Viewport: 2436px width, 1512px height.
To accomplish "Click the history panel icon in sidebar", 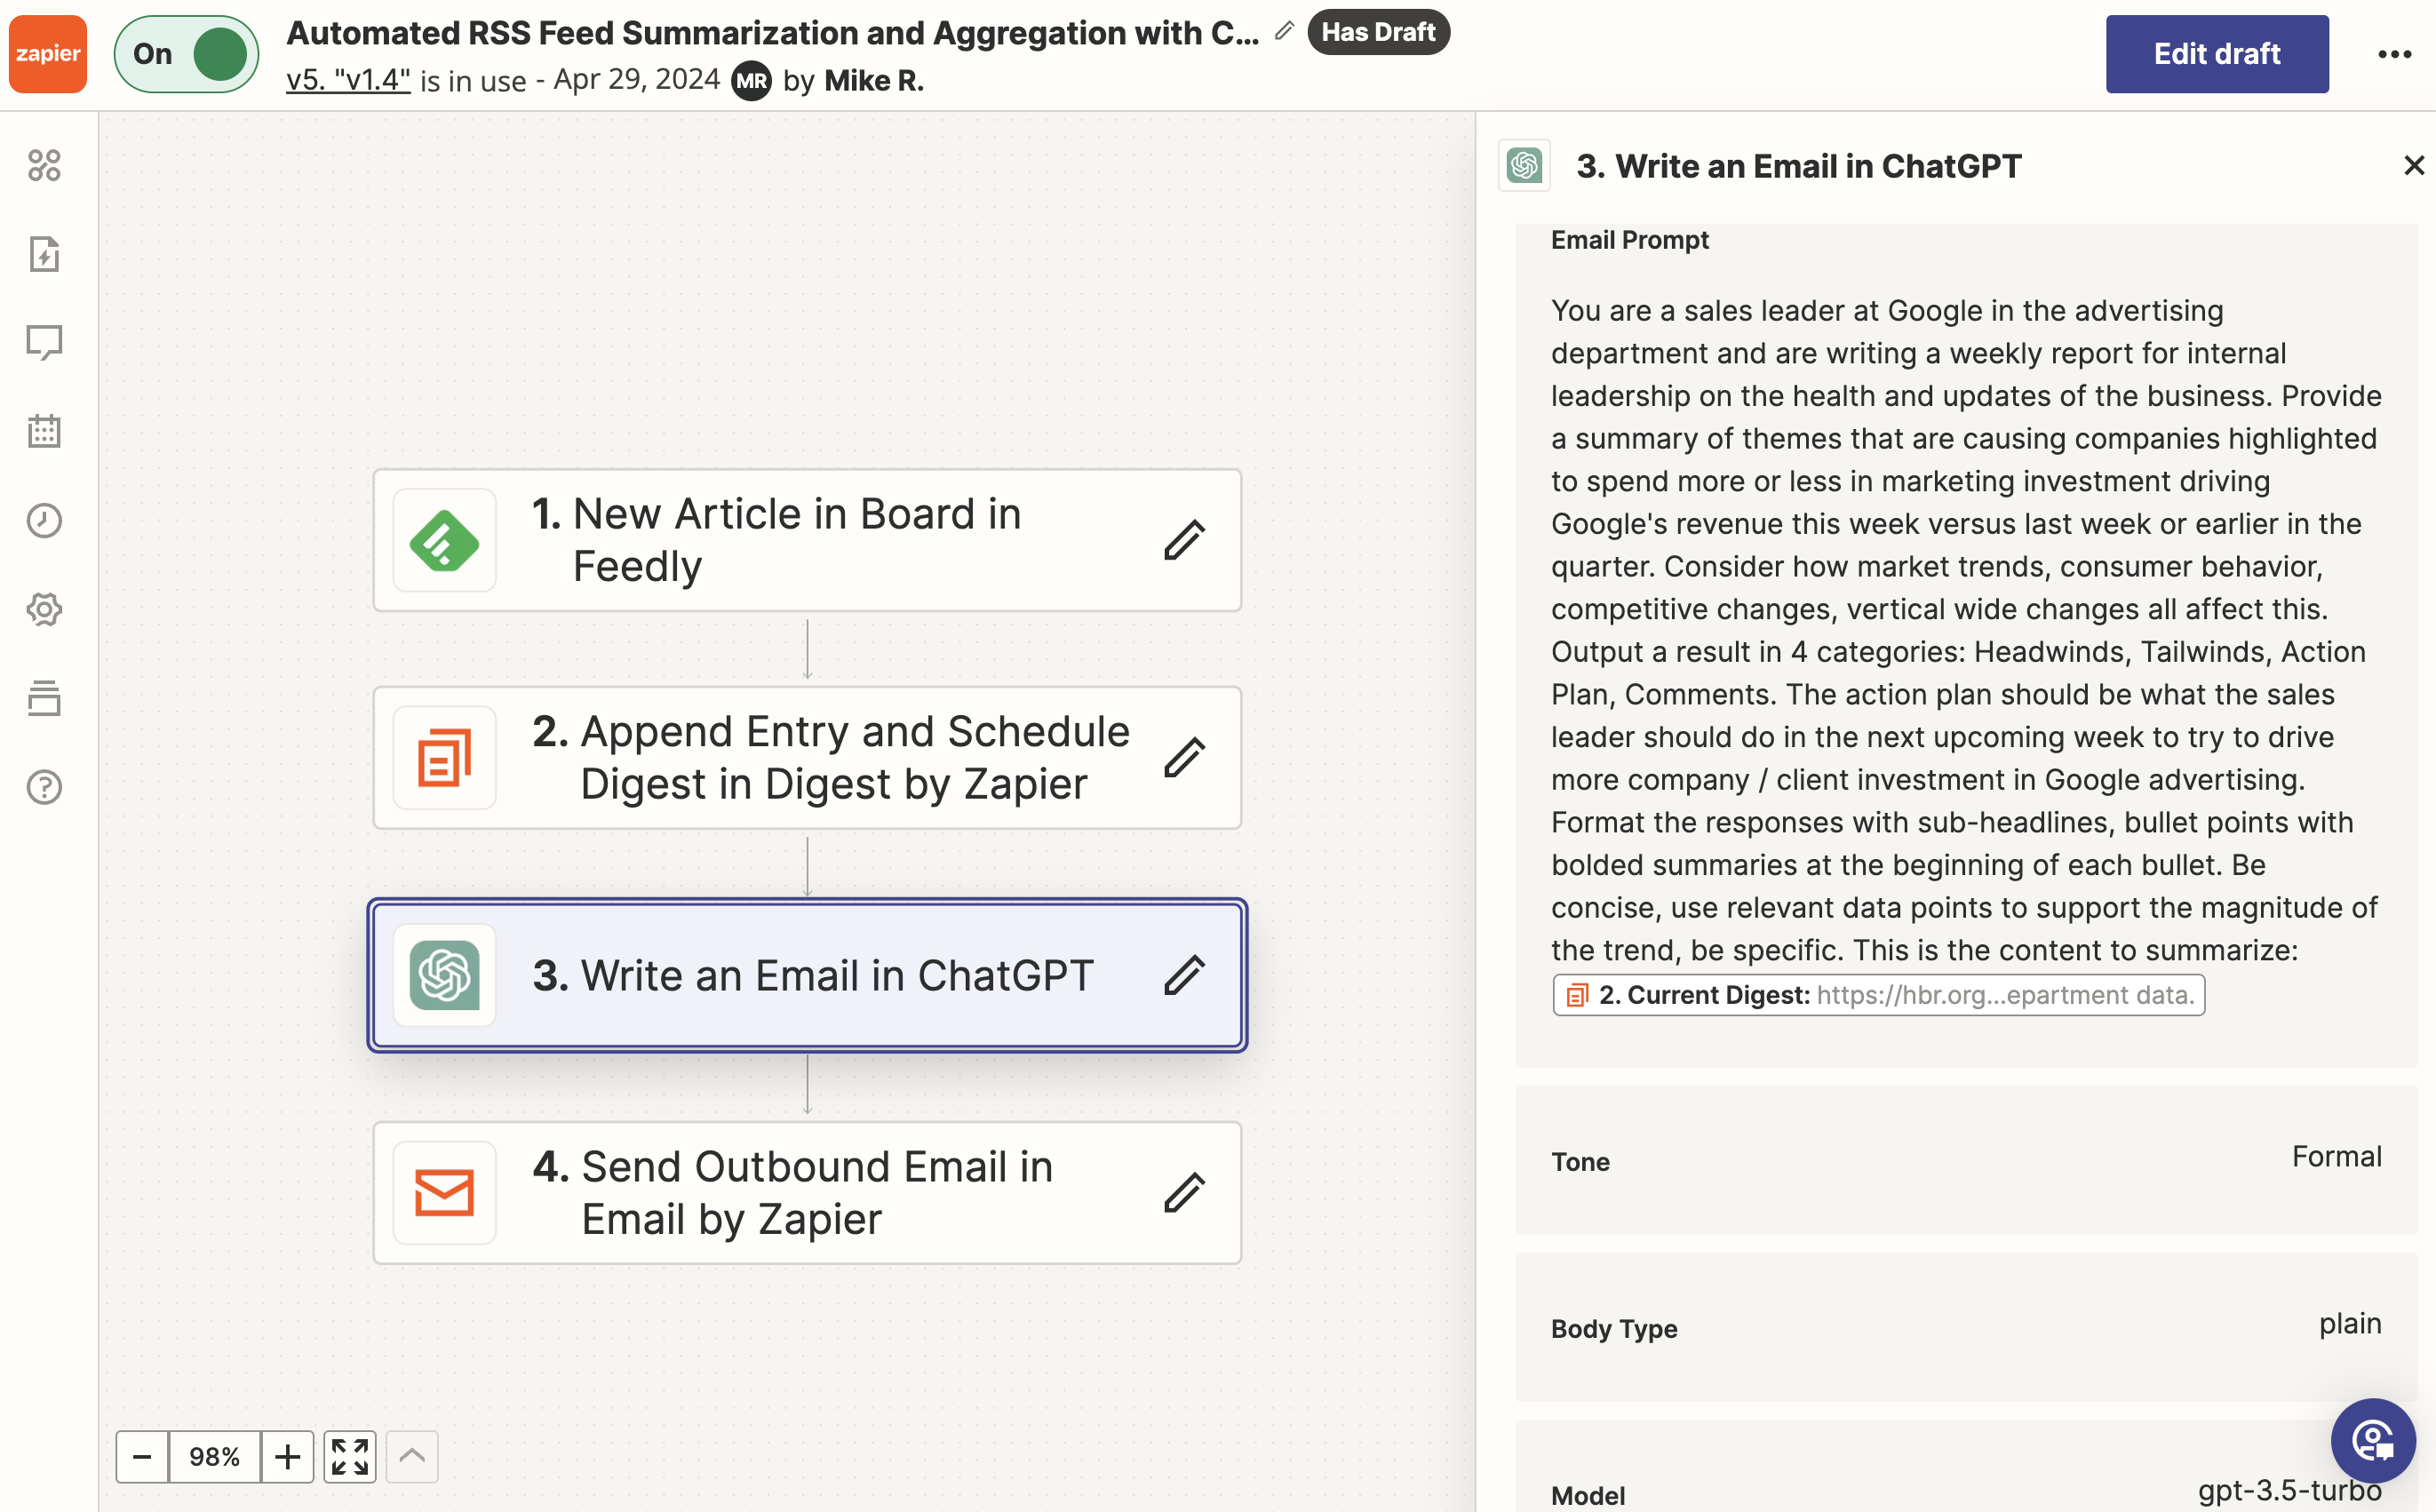I will (47, 519).
